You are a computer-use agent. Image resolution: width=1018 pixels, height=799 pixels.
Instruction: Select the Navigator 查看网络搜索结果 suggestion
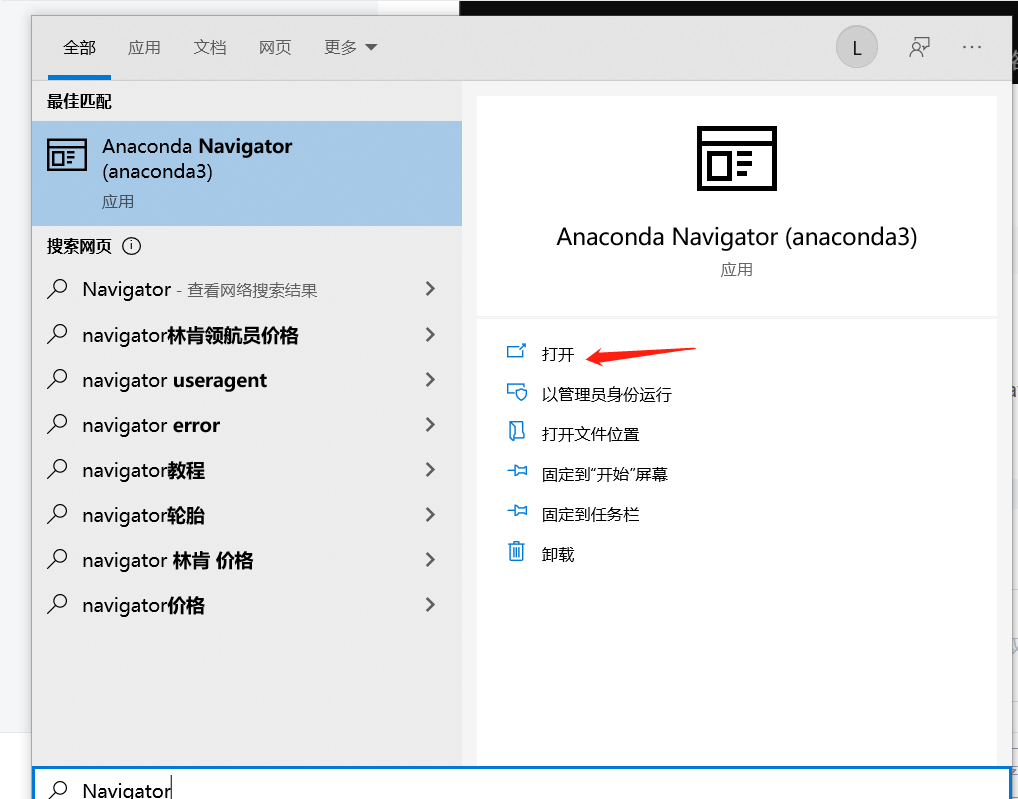pos(247,289)
